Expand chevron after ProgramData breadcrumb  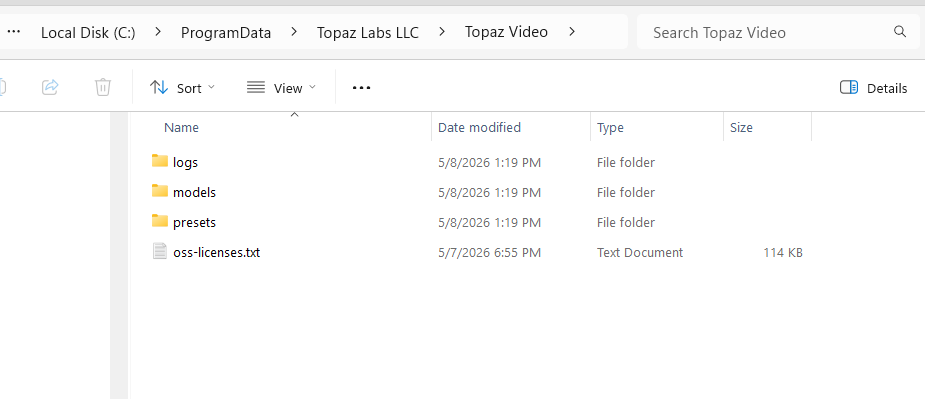294,32
